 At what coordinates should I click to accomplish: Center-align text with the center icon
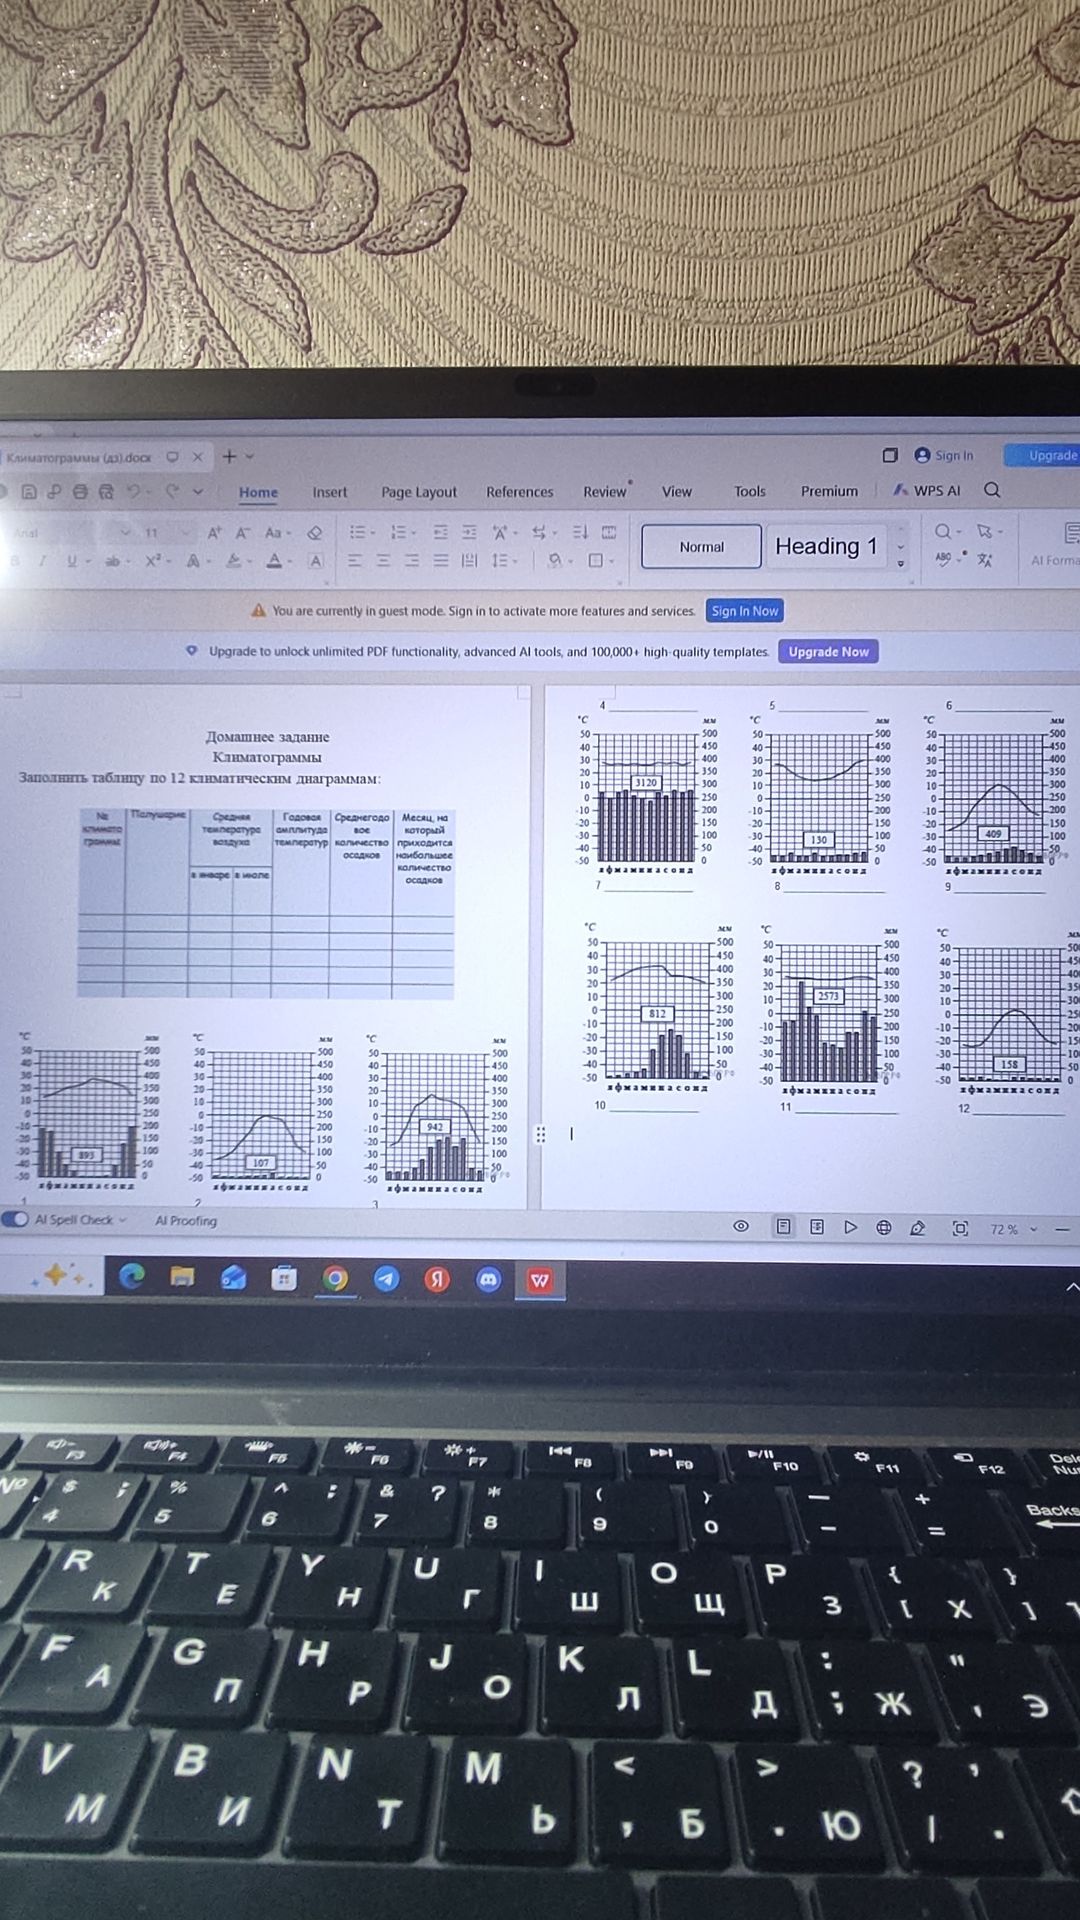coord(383,561)
